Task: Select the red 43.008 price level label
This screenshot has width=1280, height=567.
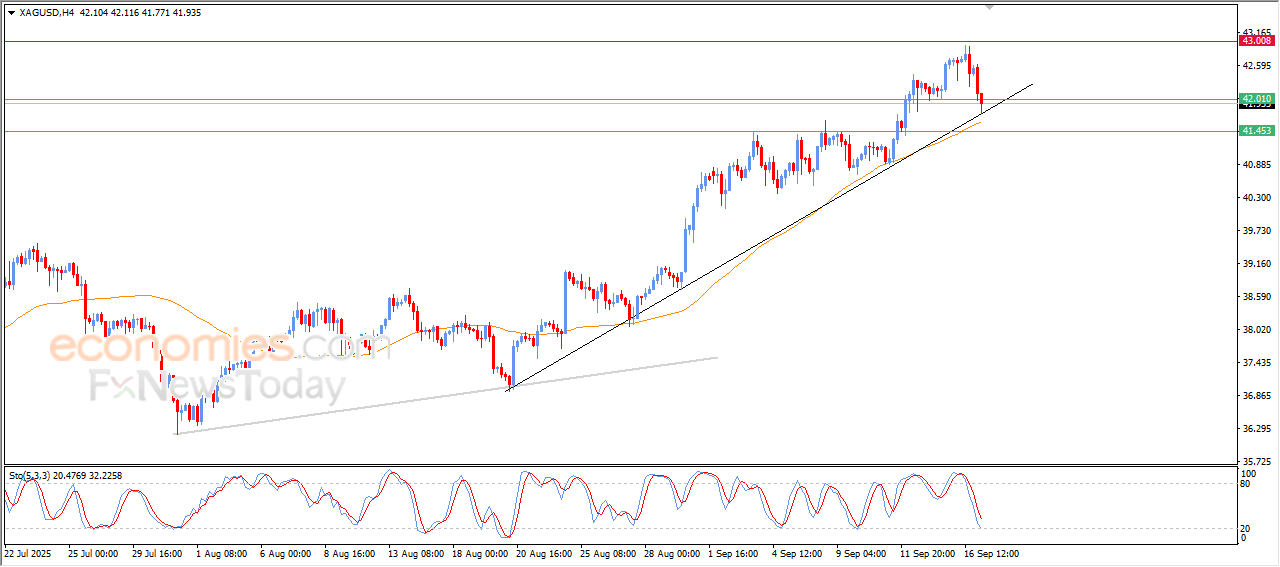Action: (1256, 41)
